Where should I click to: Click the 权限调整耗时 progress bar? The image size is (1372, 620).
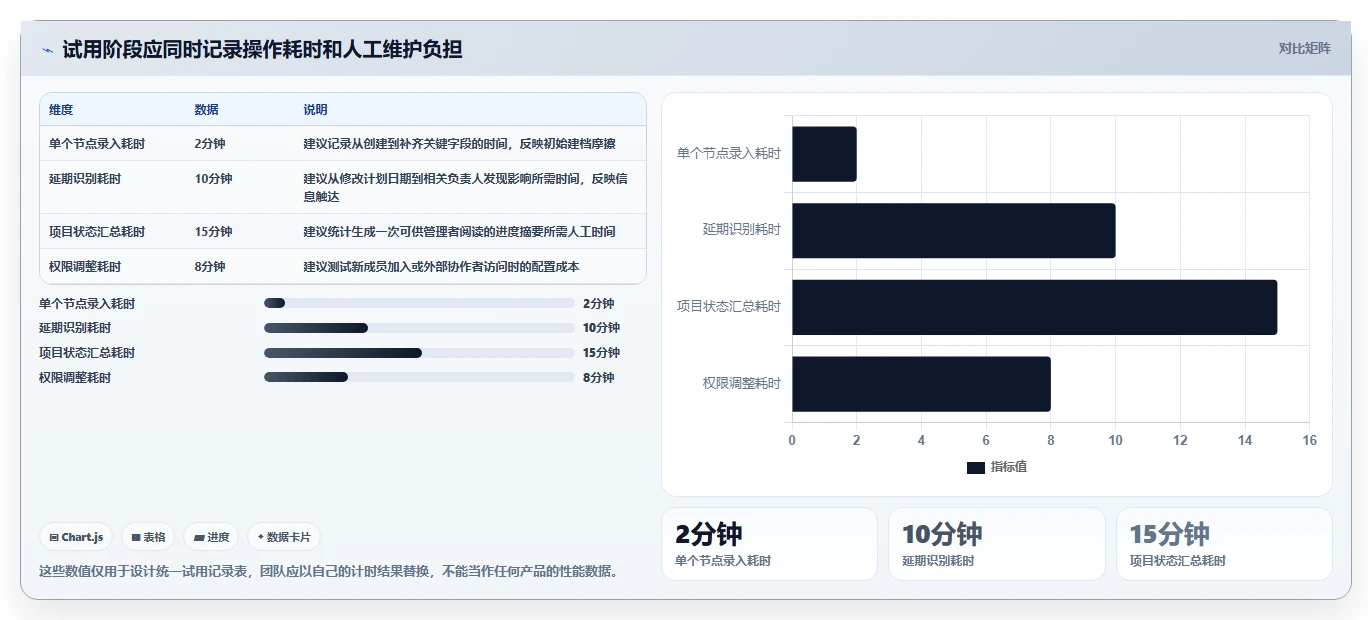pyautogui.click(x=419, y=377)
